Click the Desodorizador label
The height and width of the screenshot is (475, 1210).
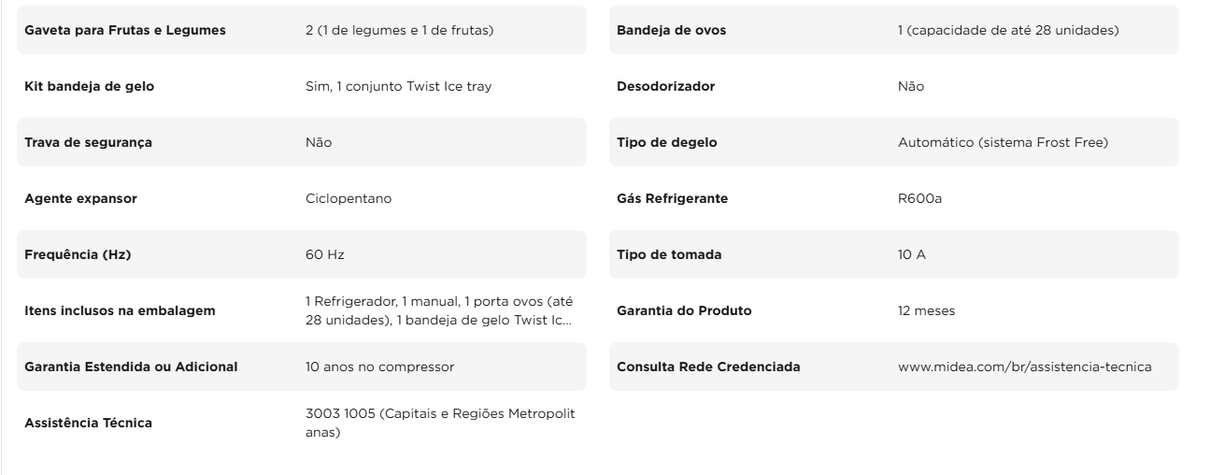(665, 86)
